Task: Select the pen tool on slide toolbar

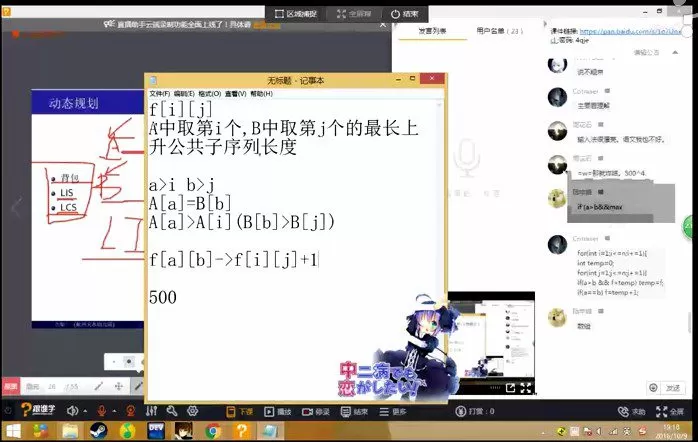Action: 99,386
